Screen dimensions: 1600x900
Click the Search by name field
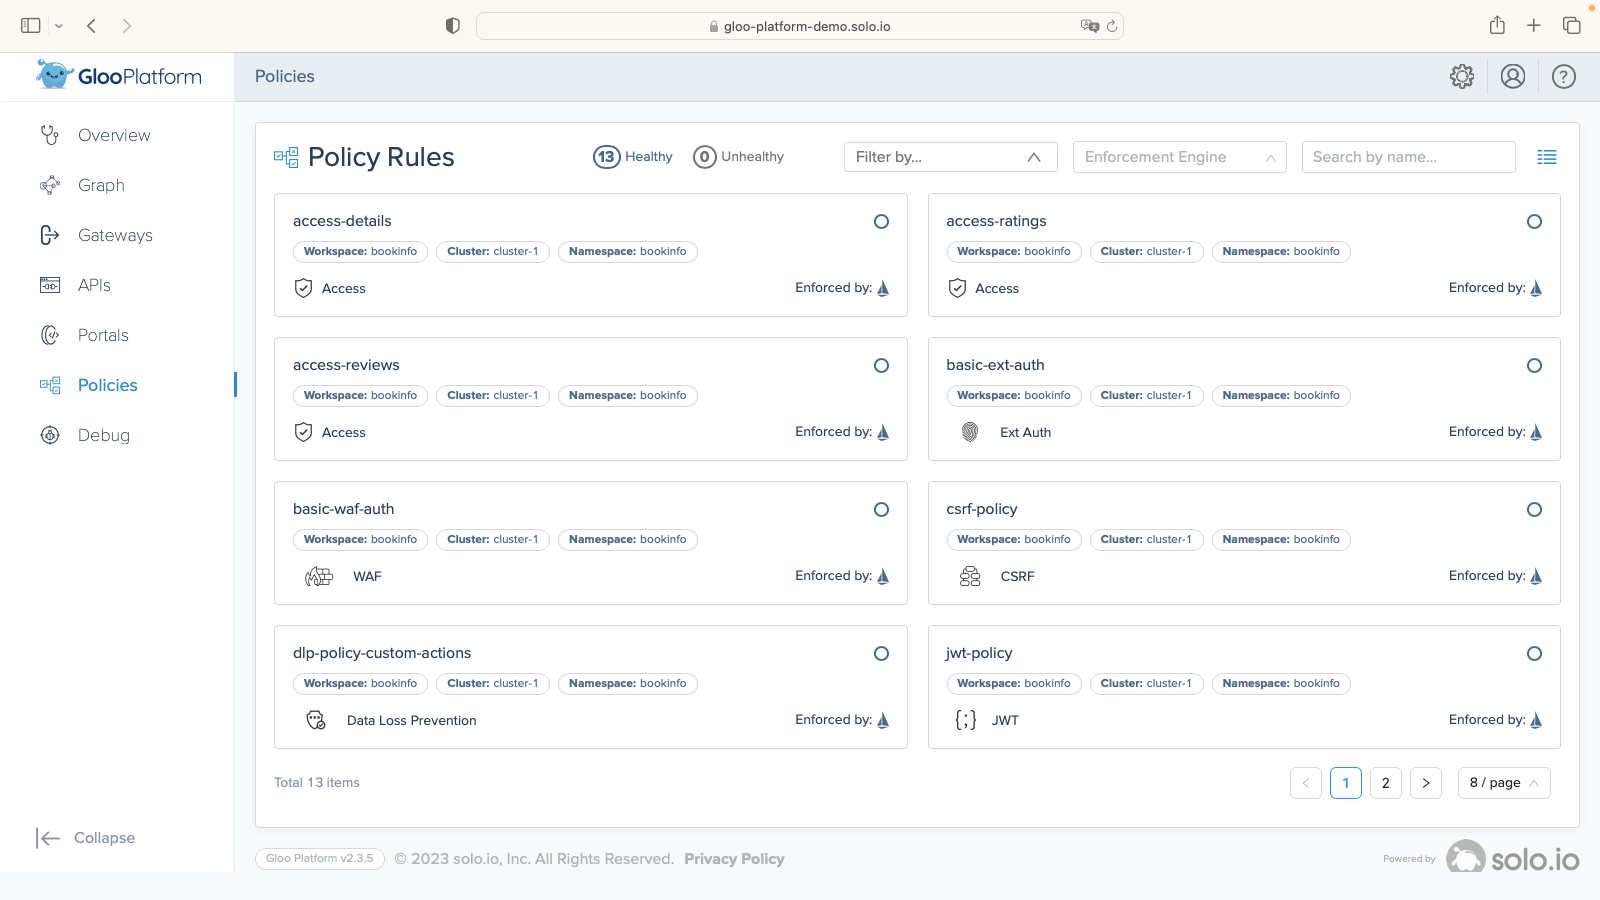(1407, 157)
